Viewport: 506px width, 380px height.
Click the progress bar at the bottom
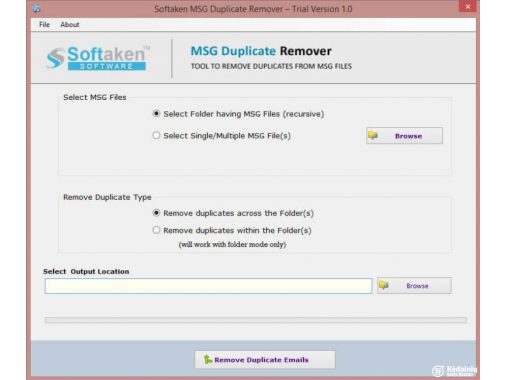click(x=256, y=320)
